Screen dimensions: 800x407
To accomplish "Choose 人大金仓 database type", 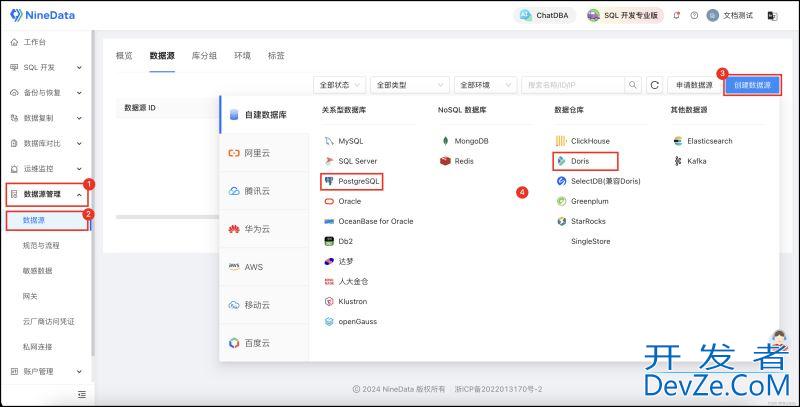I will pyautogui.click(x=346, y=282).
